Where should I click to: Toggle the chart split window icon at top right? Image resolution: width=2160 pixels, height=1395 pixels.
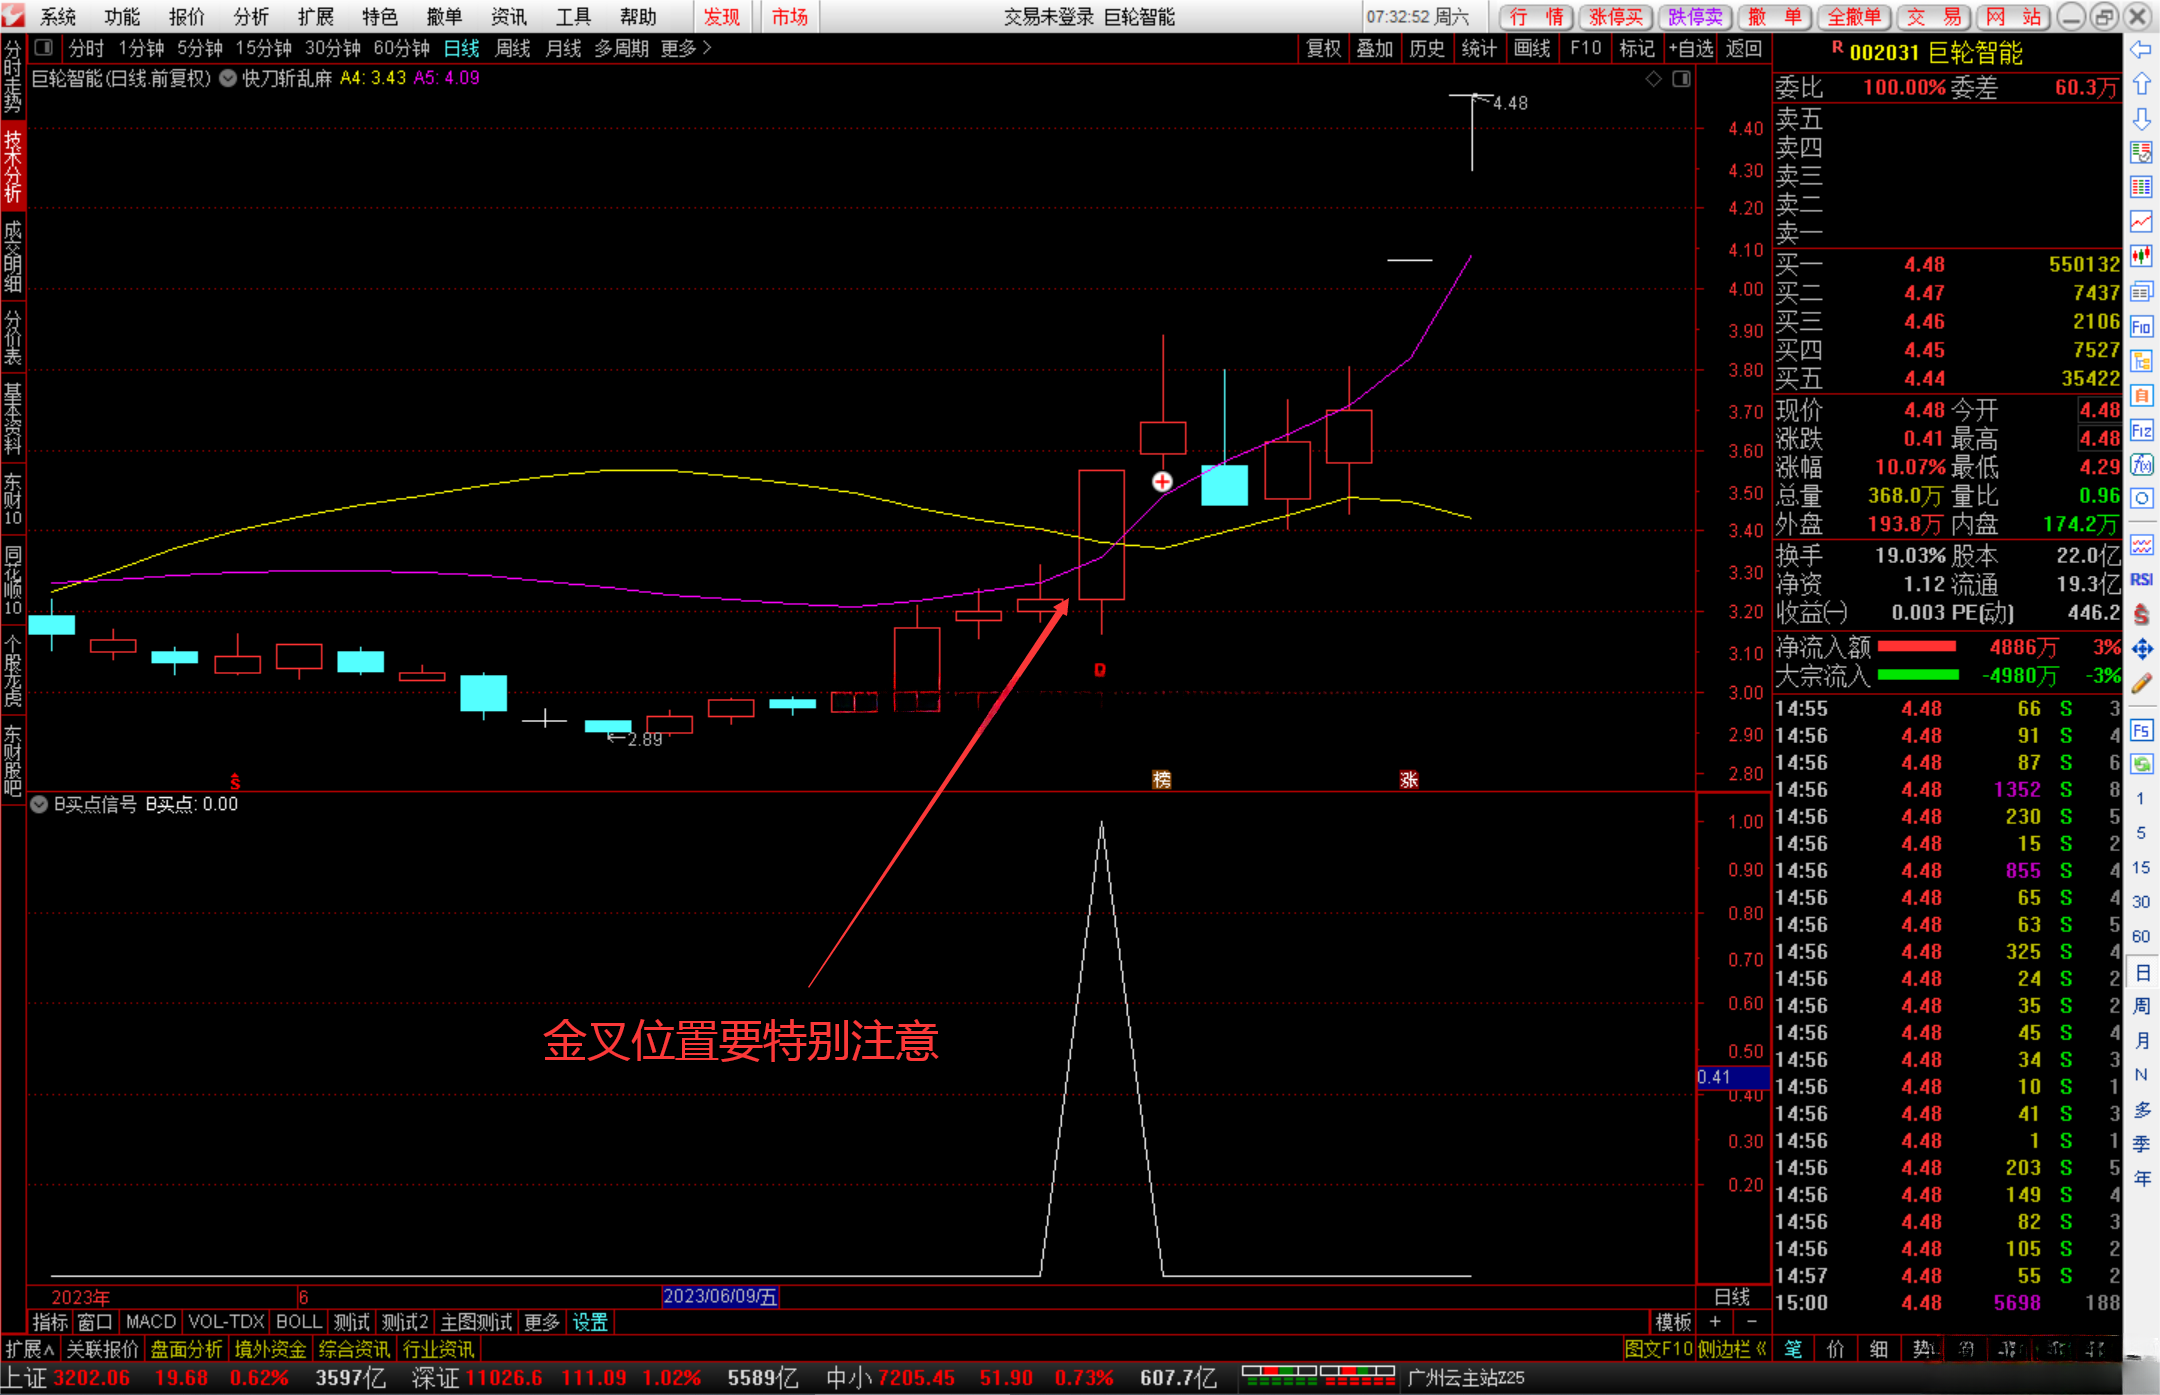[x=1681, y=78]
